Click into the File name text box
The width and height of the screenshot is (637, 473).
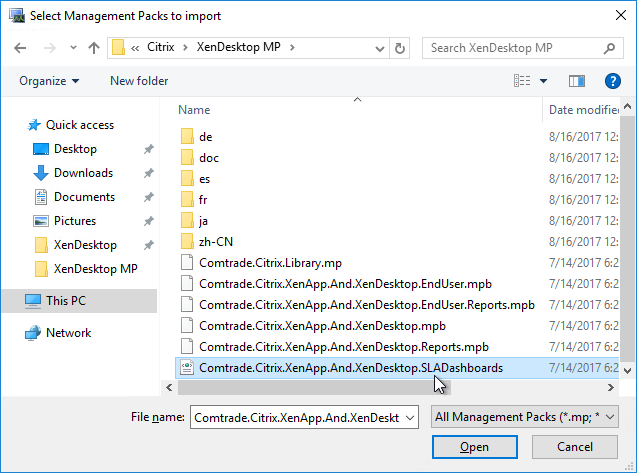coord(297,417)
